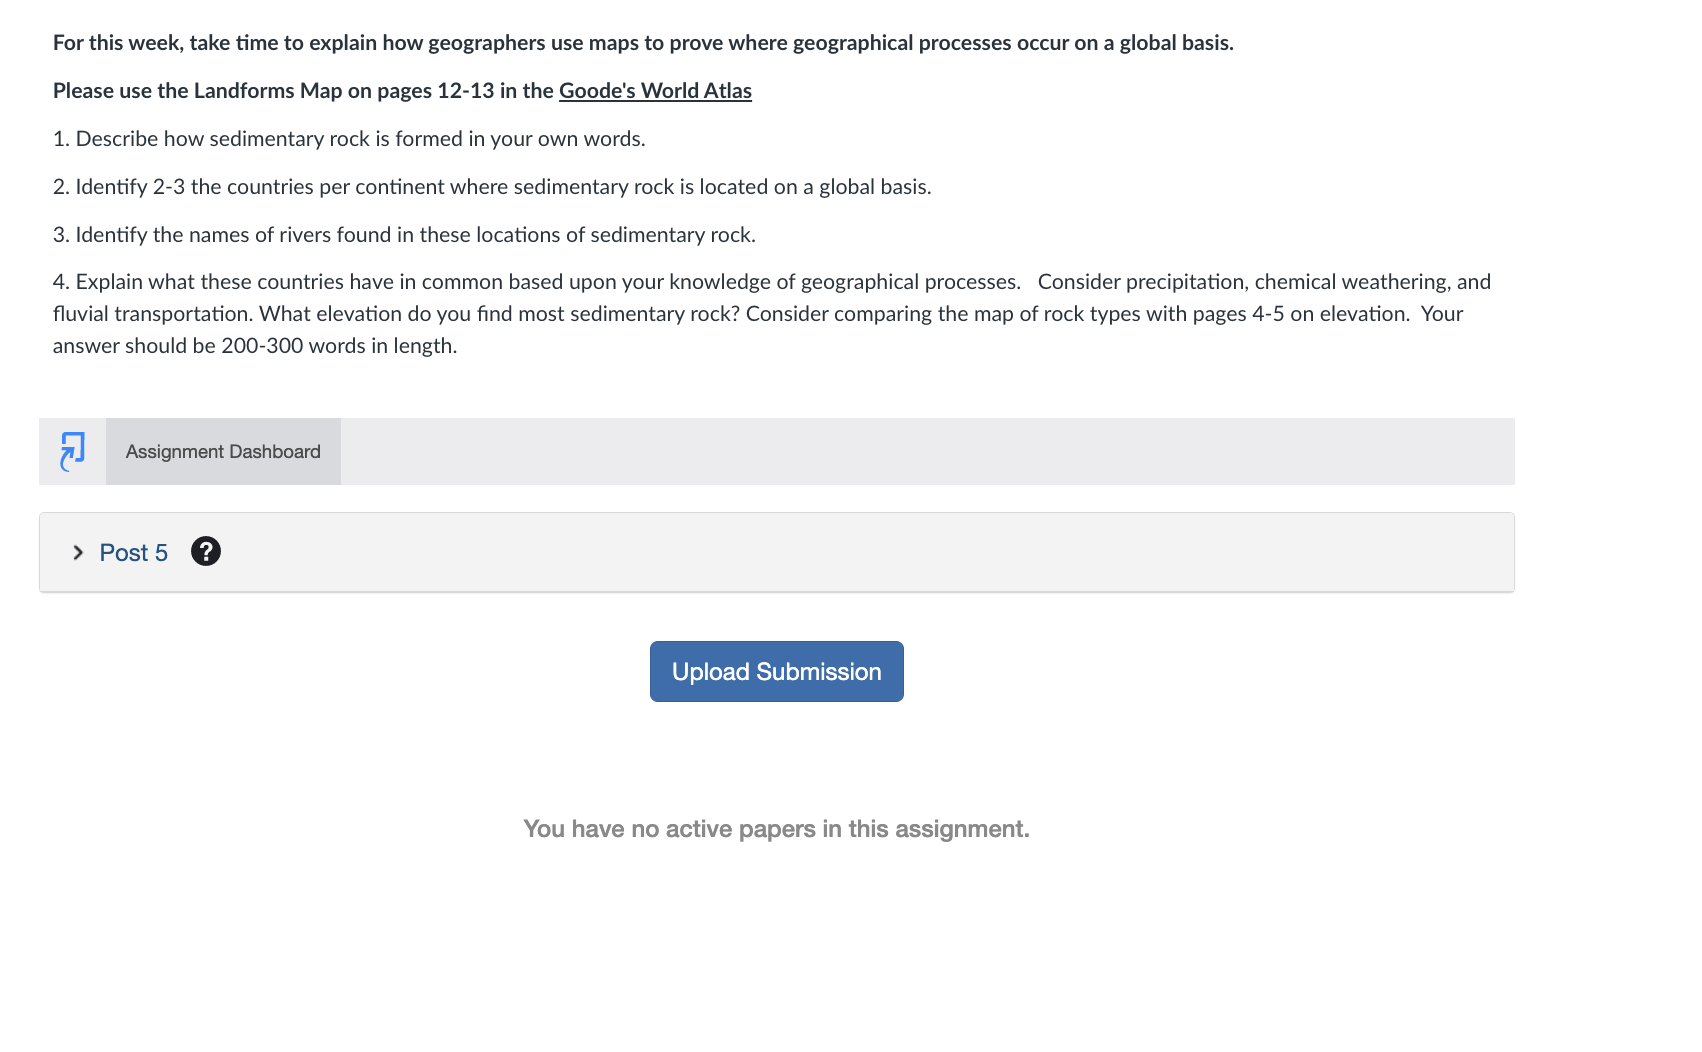Click the 'Please use the Landforms Map' text
1702x1052 pixels.
coord(198,90)
